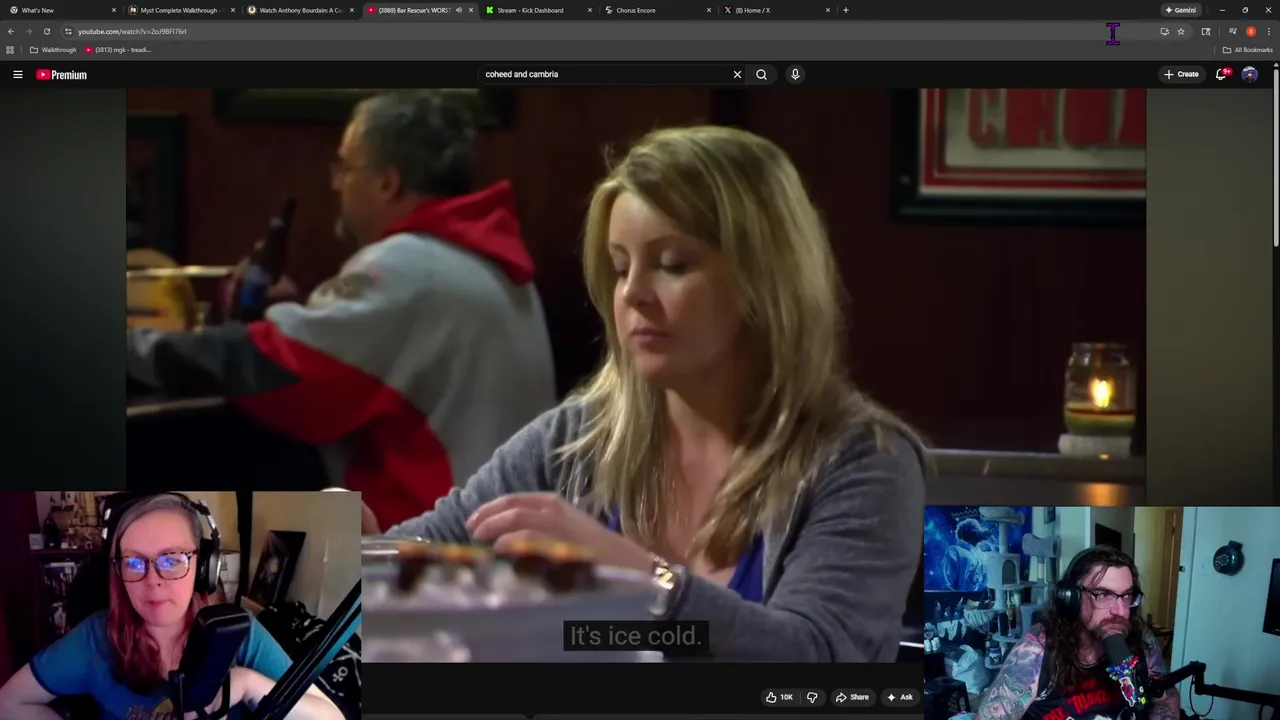Image resolution: width=1280 pixels, height=720 pixels.
Task: Open a new browser tab
Action: tap(846, 10)
